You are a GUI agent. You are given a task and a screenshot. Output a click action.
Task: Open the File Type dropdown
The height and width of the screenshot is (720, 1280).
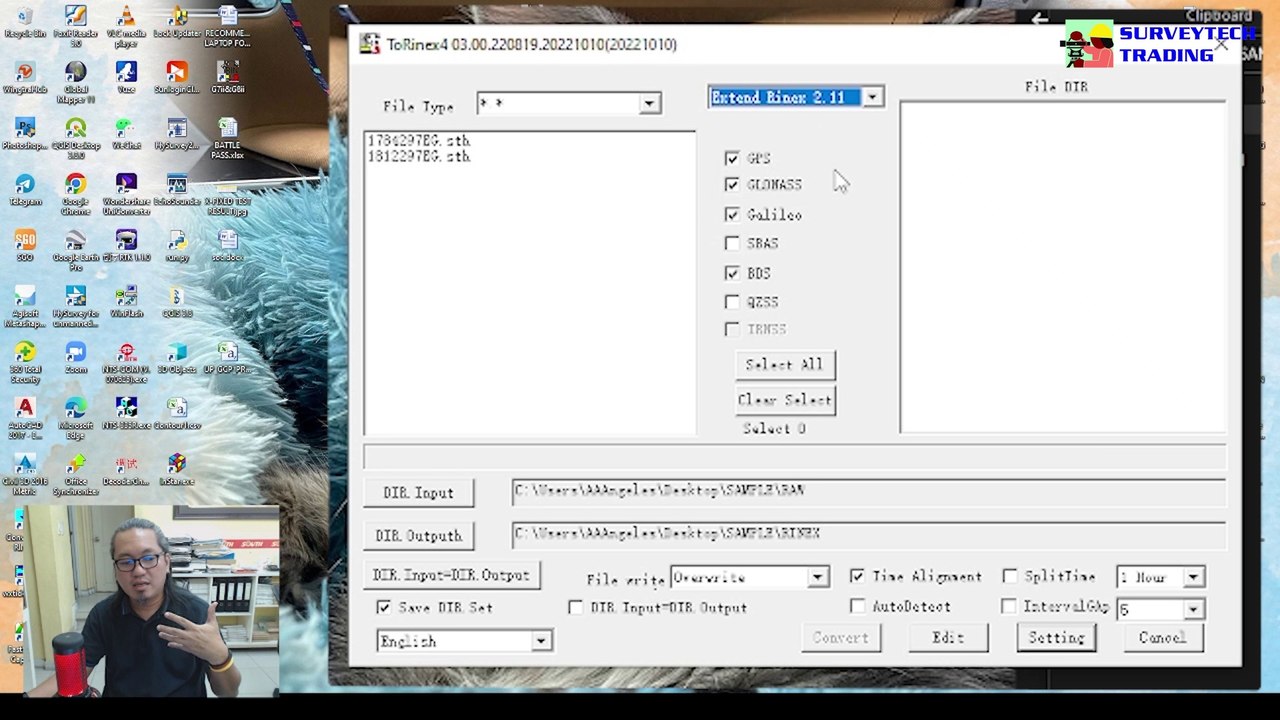[649, 104]
